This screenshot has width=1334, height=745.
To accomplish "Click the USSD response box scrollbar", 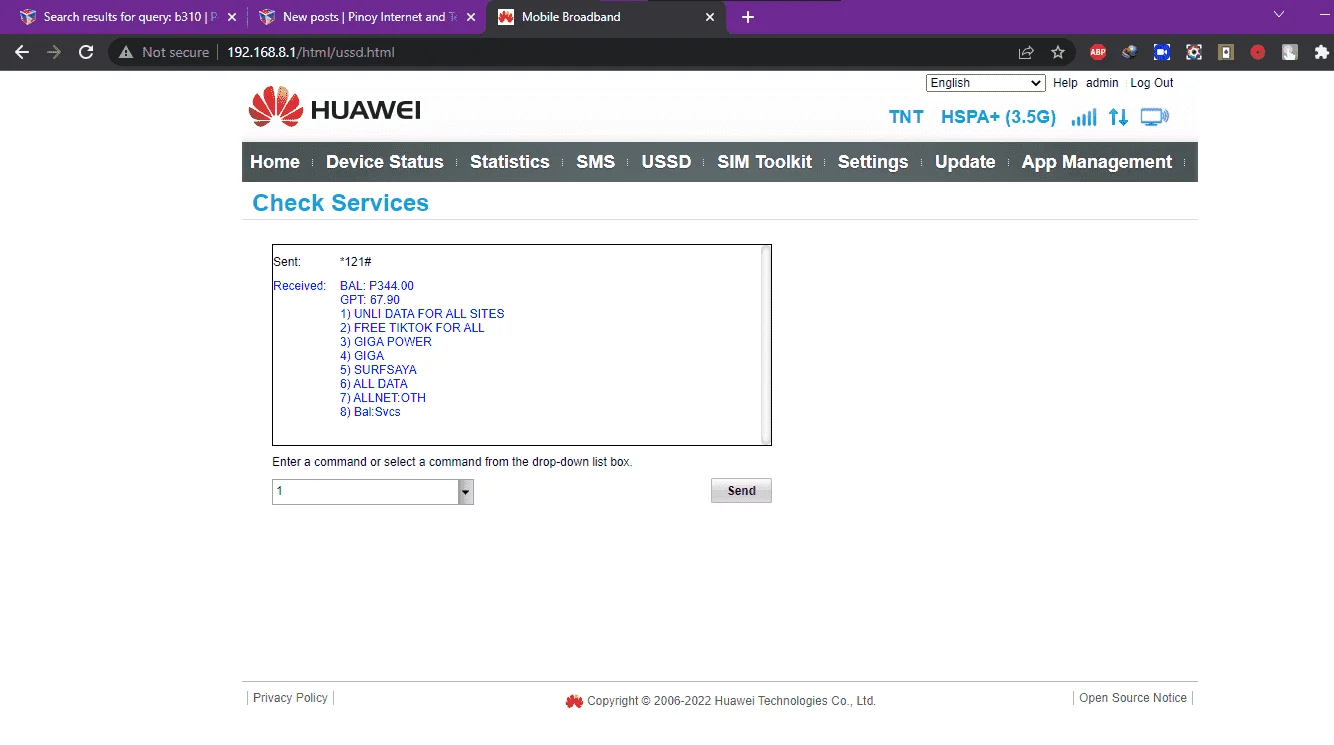I will (x=766, y=344).
